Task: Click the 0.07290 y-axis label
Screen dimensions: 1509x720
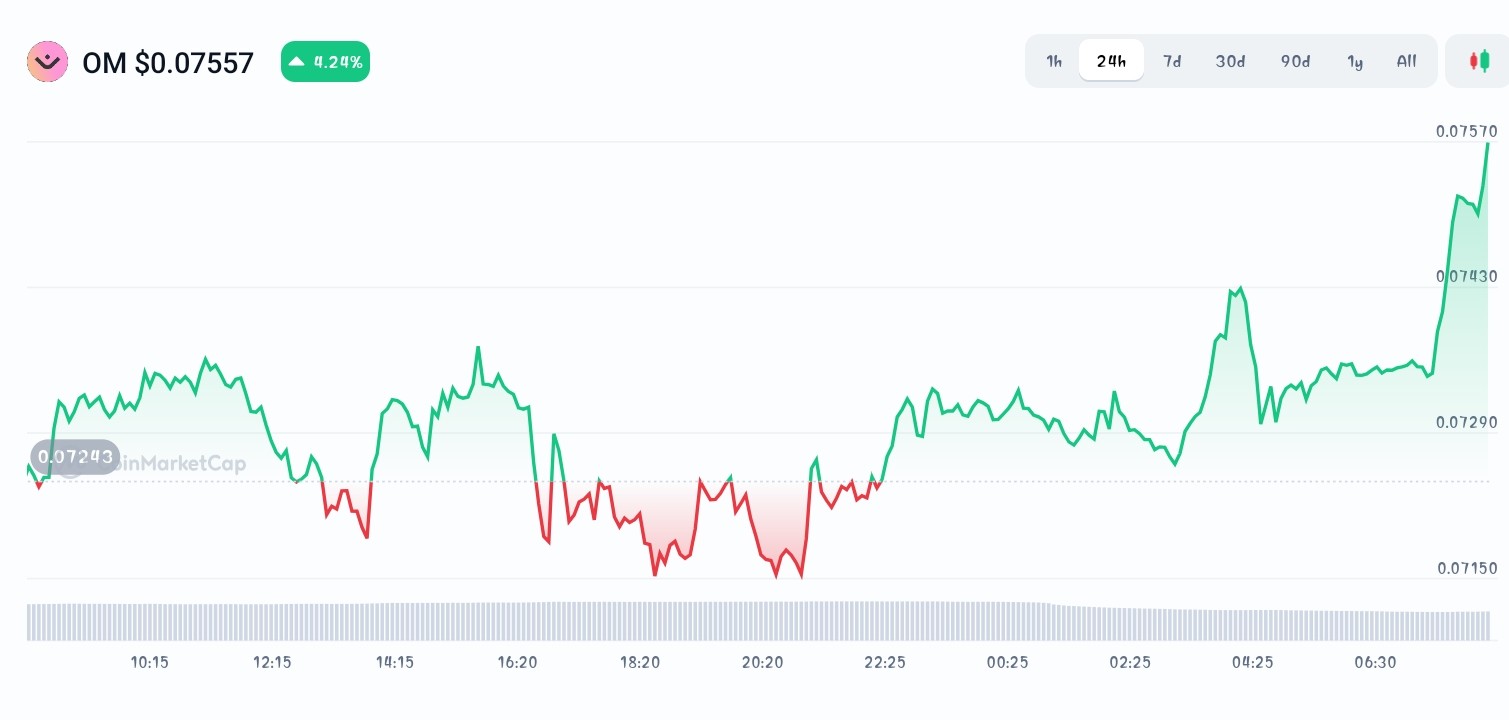Action: pyautogui.click(x=1467, y=422)
